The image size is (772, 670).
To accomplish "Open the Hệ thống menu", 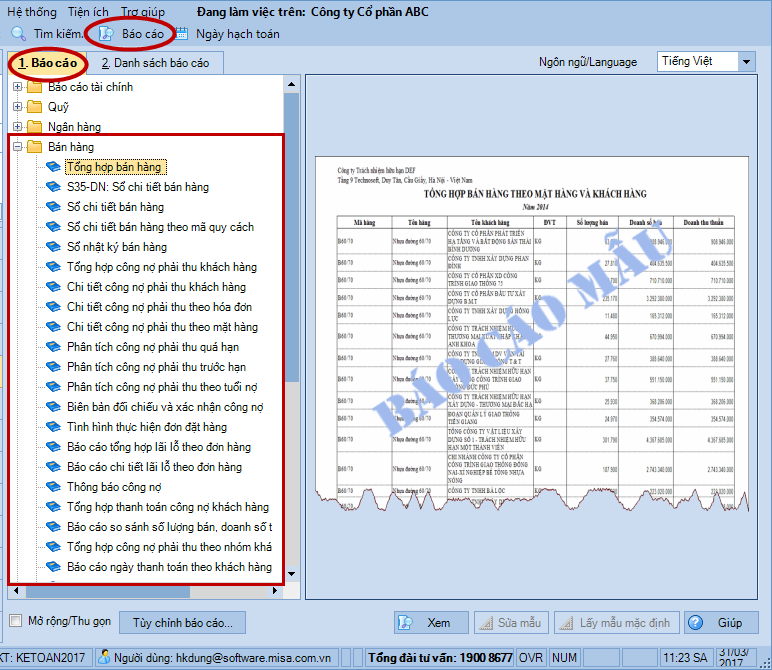I will pyautogui.click(x=32, y=10).
